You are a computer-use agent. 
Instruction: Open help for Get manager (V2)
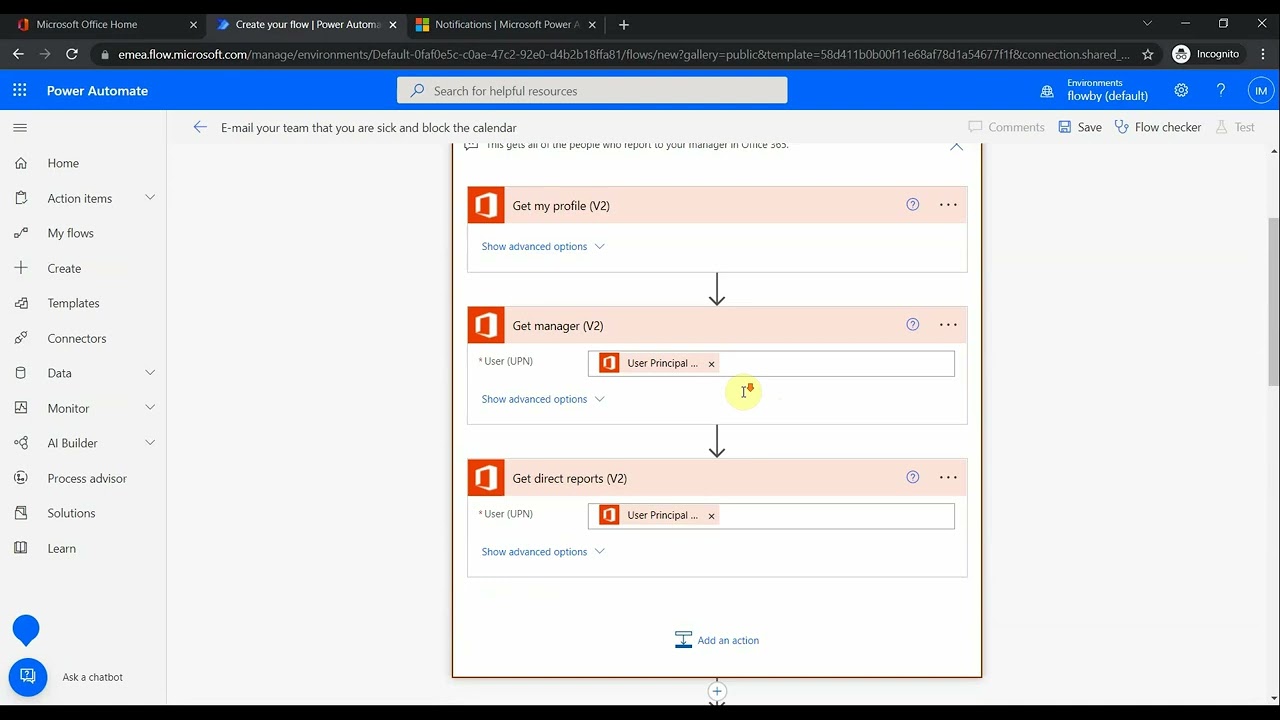tap(912, 325)
